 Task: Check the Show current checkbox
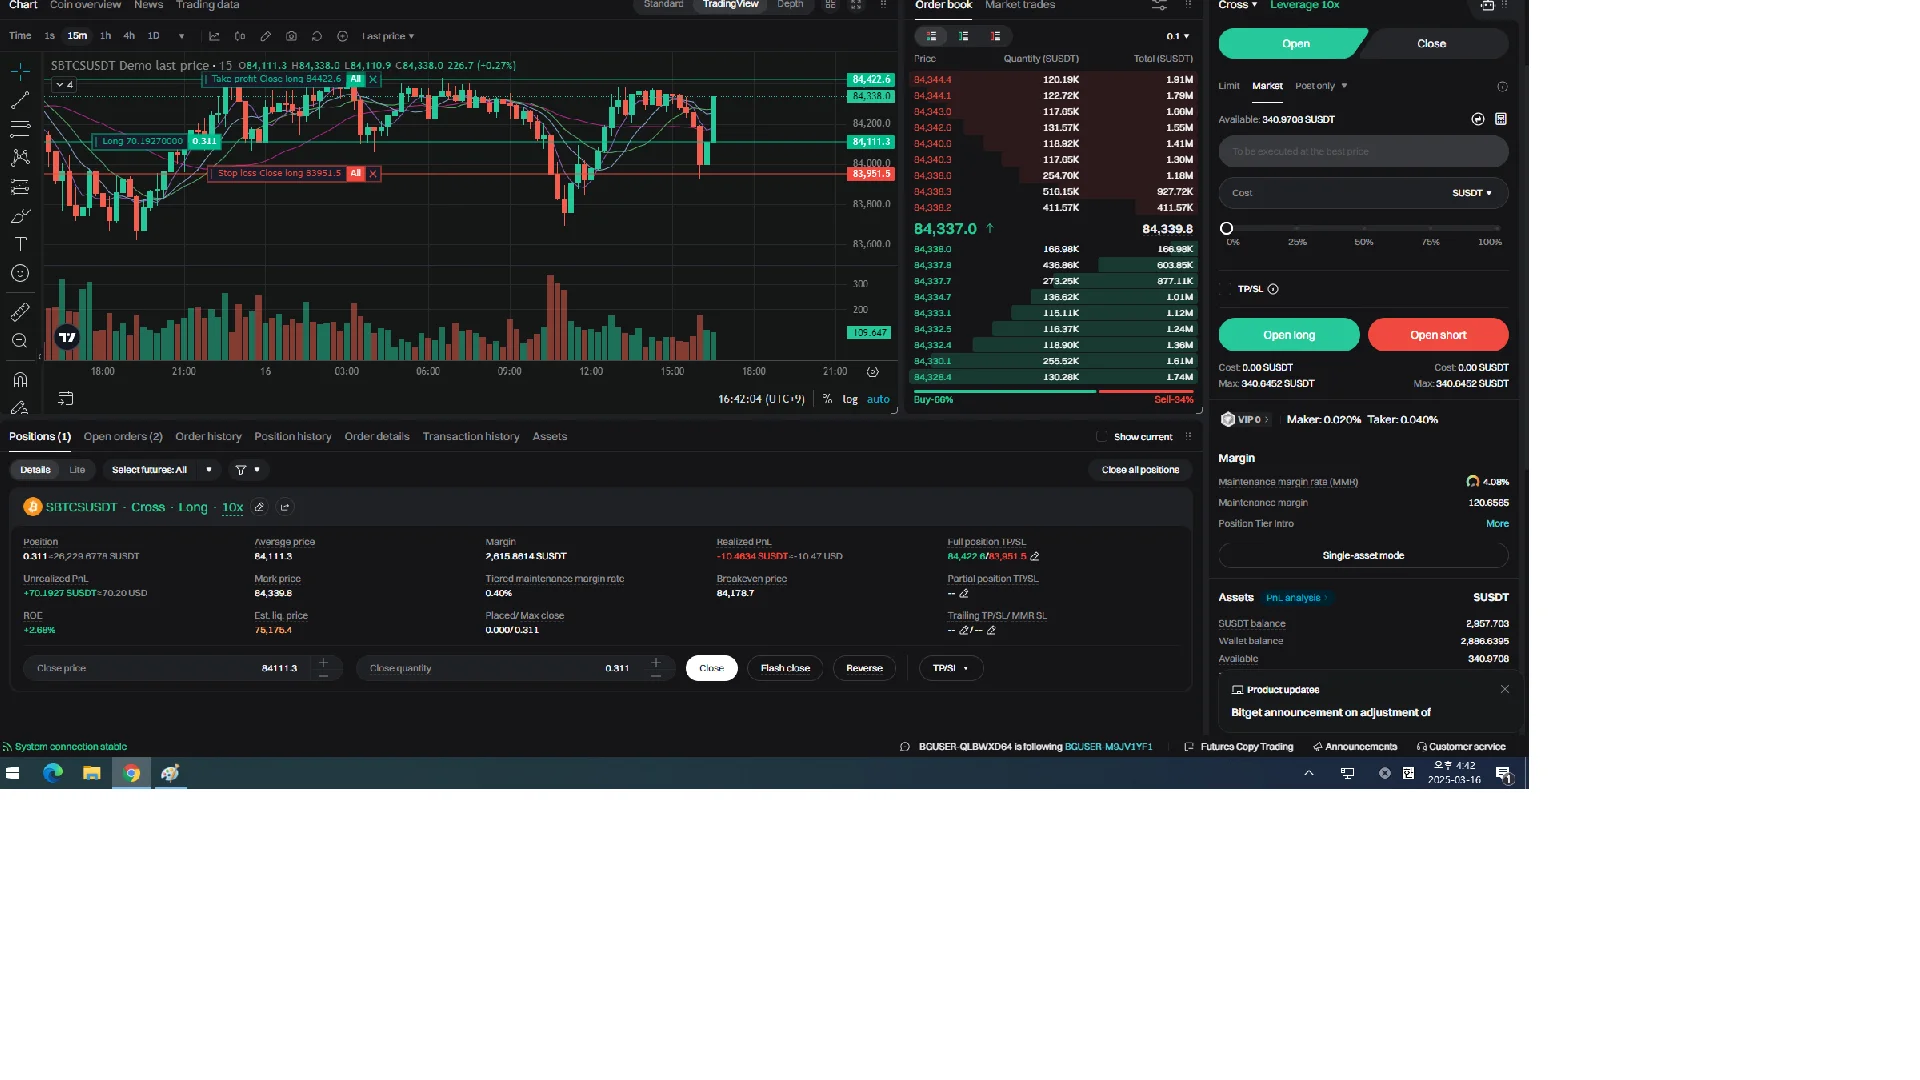(x=1101, y=437)
